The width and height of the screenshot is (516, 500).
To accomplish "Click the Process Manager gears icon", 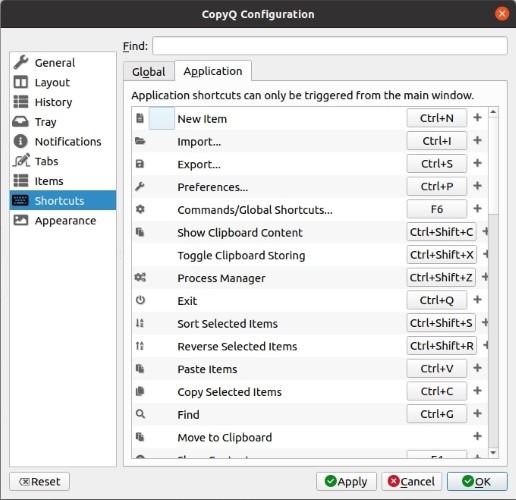I will coord(140,277).
